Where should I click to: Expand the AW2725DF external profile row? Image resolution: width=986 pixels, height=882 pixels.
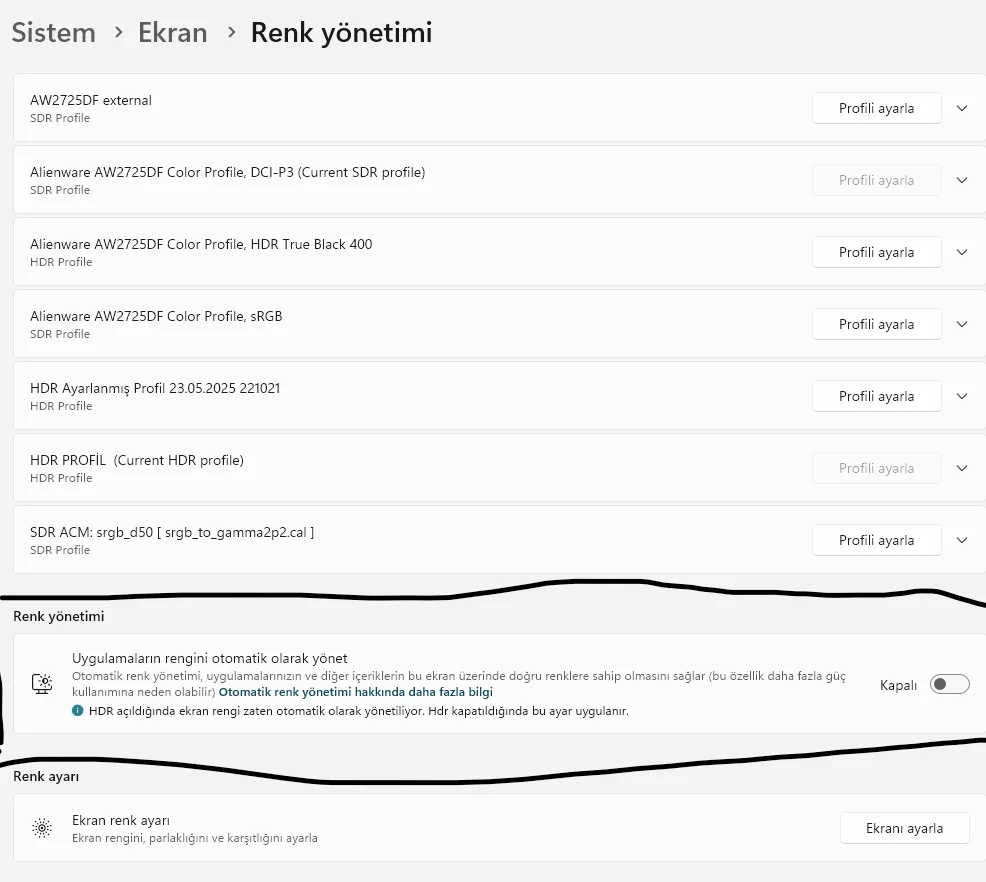click(x=961, y=108)
